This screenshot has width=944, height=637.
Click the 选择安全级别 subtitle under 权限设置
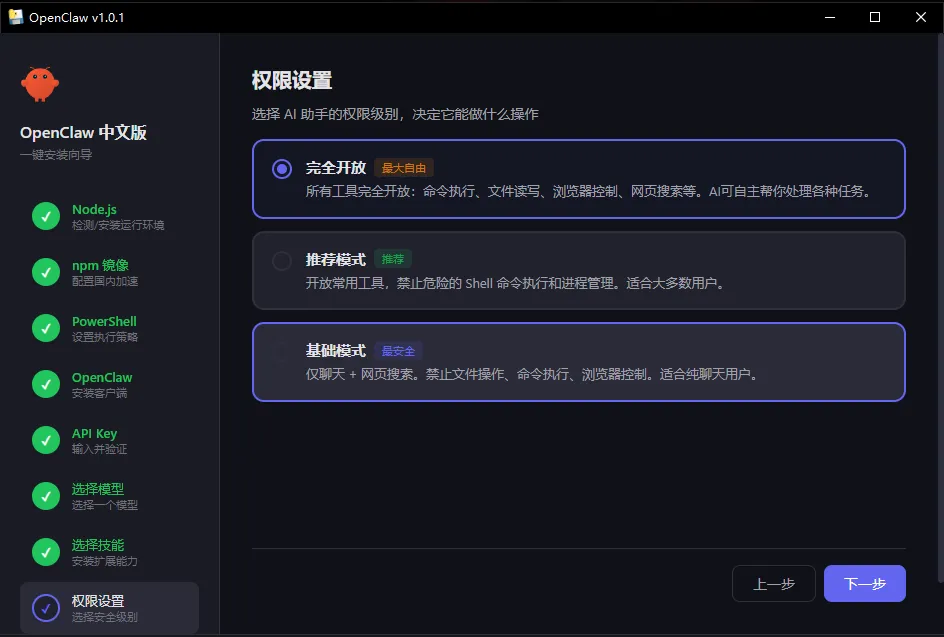click(105, 617)
